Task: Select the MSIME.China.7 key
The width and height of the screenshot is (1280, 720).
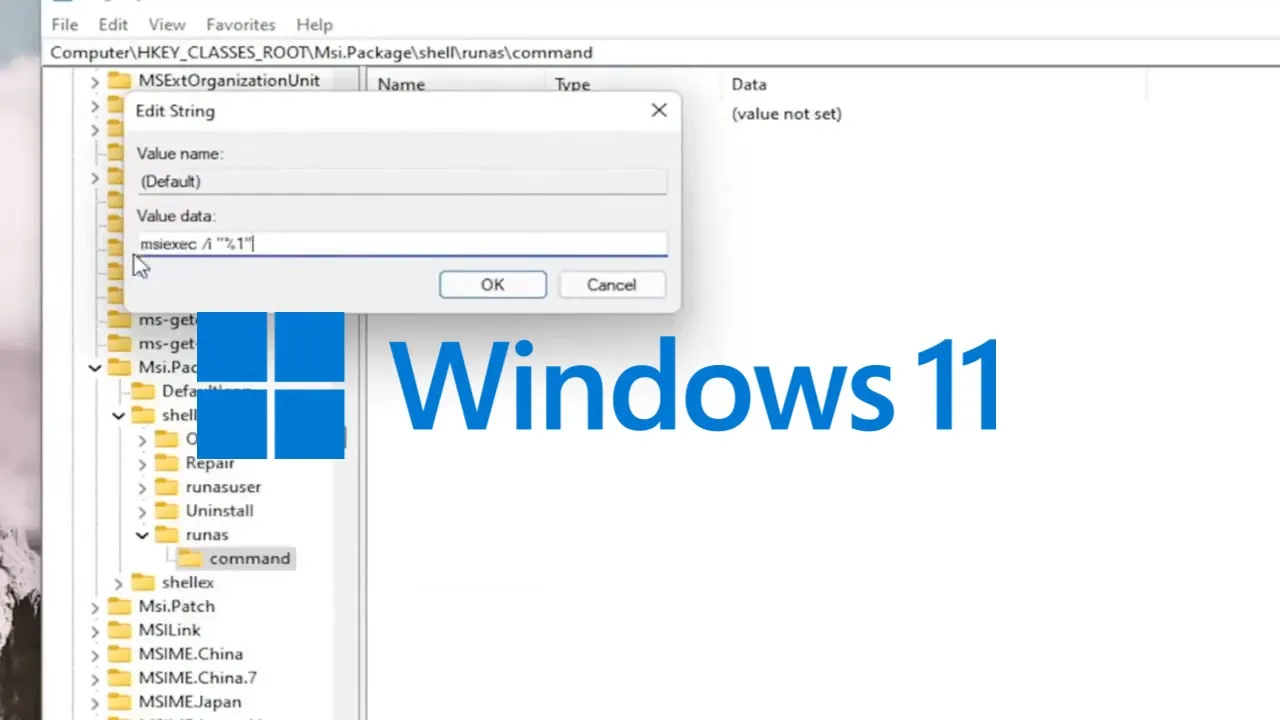Action: click(x=197, y=678)
